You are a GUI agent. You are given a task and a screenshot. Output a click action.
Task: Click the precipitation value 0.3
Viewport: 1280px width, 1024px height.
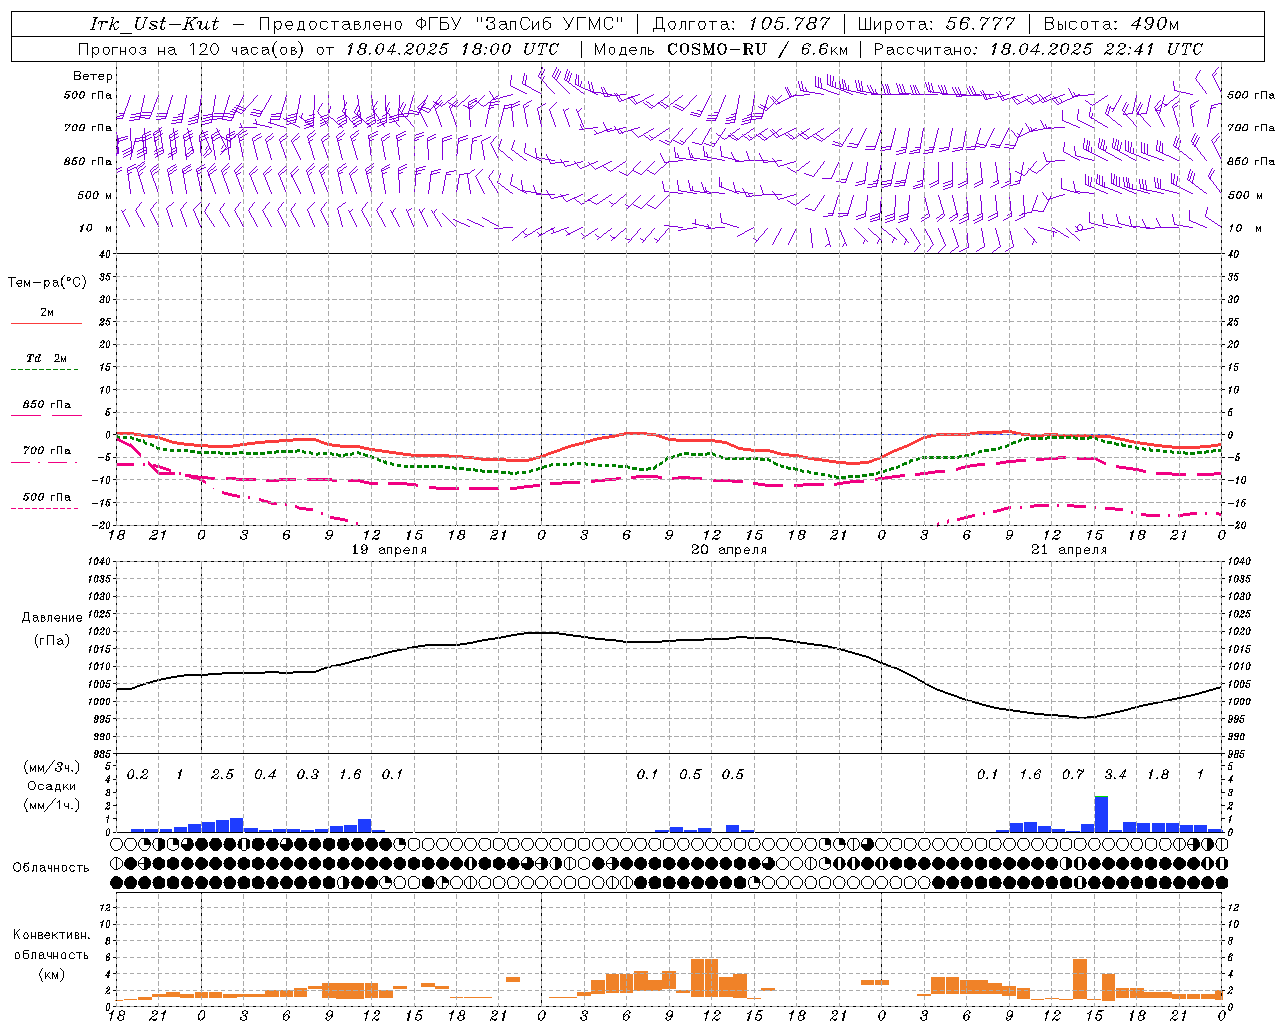[307, 774]
